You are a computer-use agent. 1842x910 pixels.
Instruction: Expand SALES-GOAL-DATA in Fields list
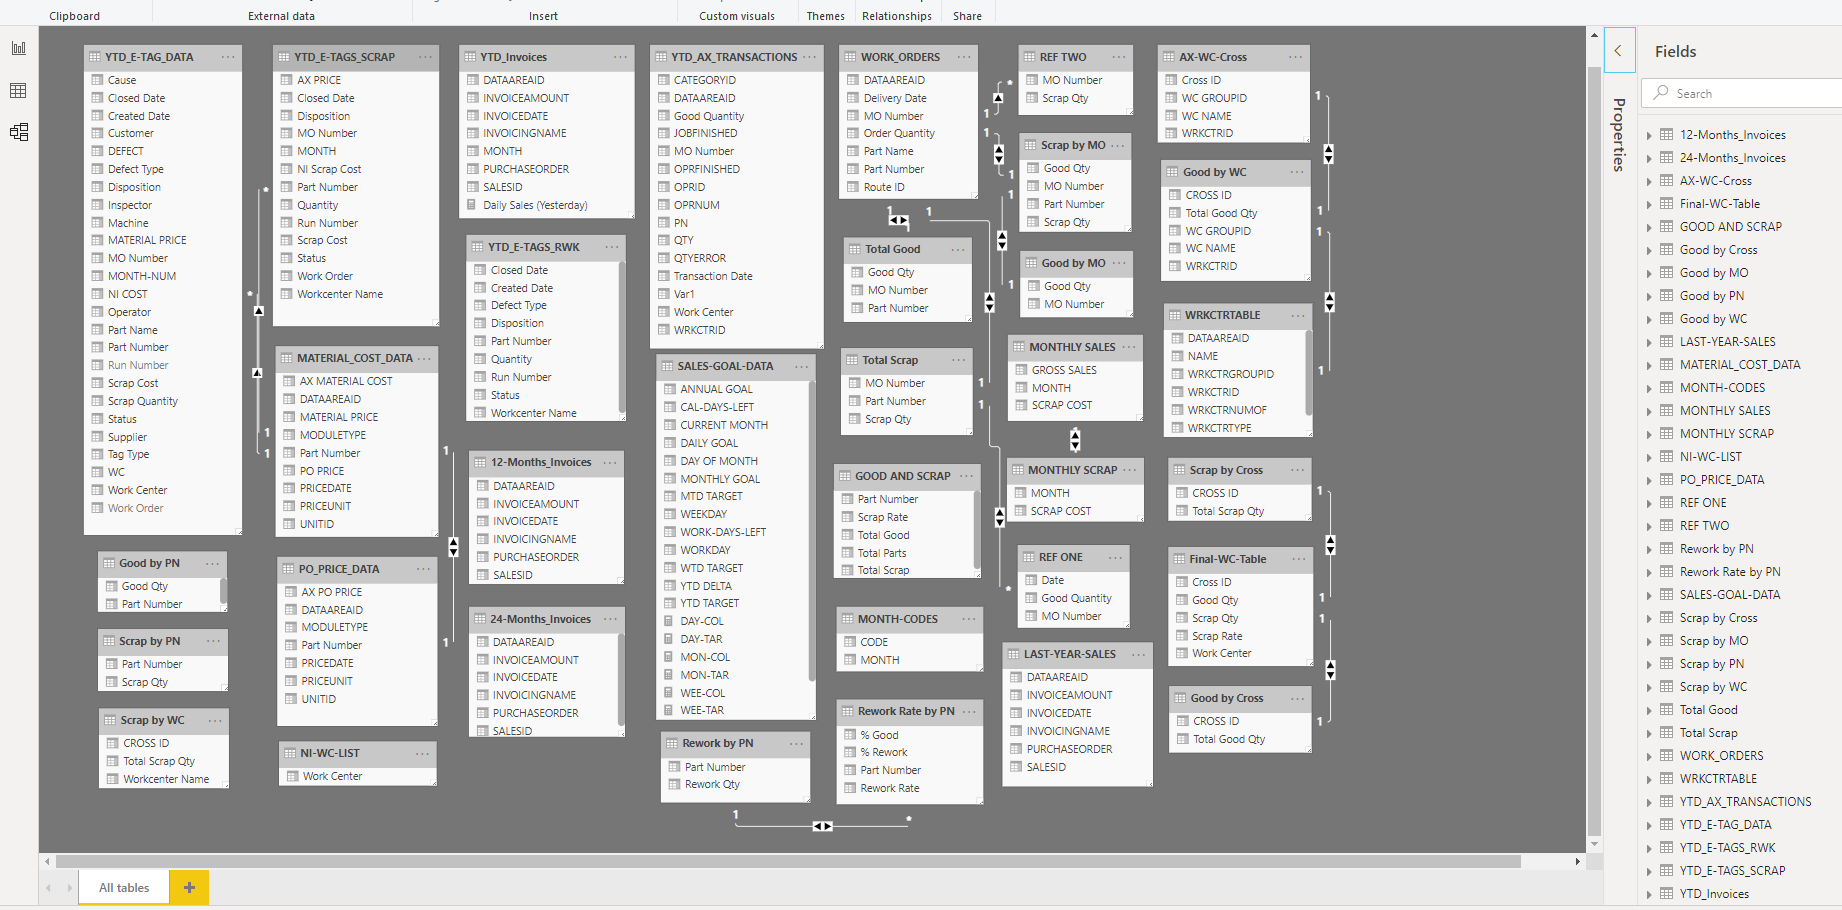1650,595
